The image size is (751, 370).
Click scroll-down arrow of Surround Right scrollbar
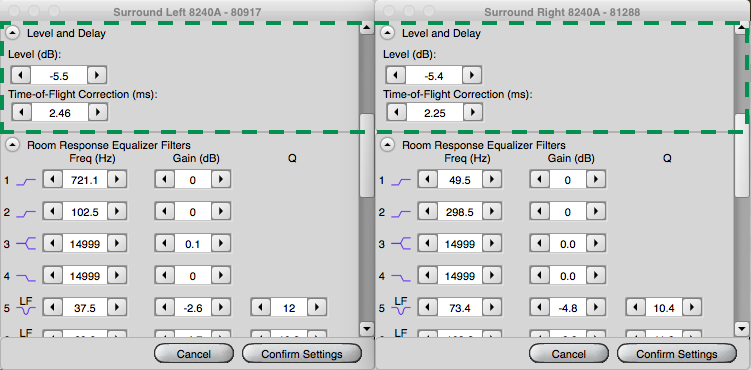741,328
